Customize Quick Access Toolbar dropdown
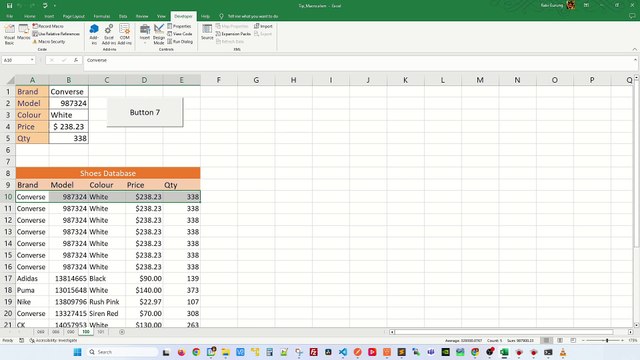Screen dimensions: 640x360 click(55, 6)
